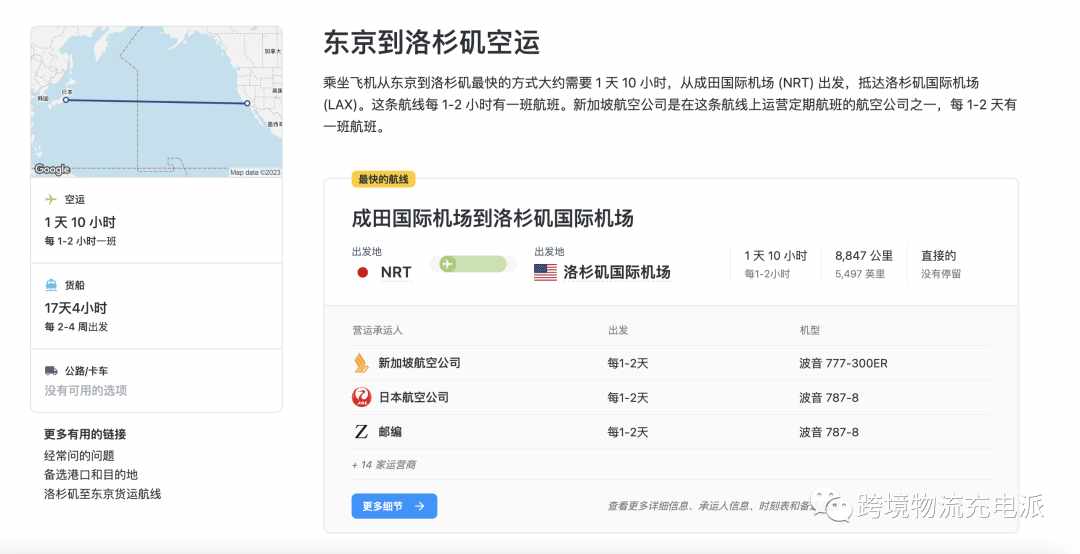The width and height of the screenshot is (1080, 554).
Task: Select the 空运 1 天 10 小时 option
Action: click(156, 220)
